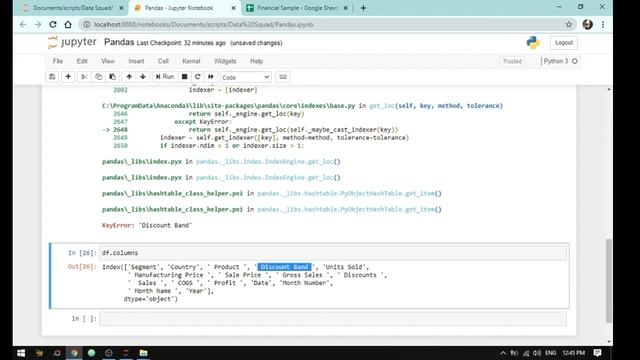Move the selected cell up
The image size is (640, 360).
point(129,77)
